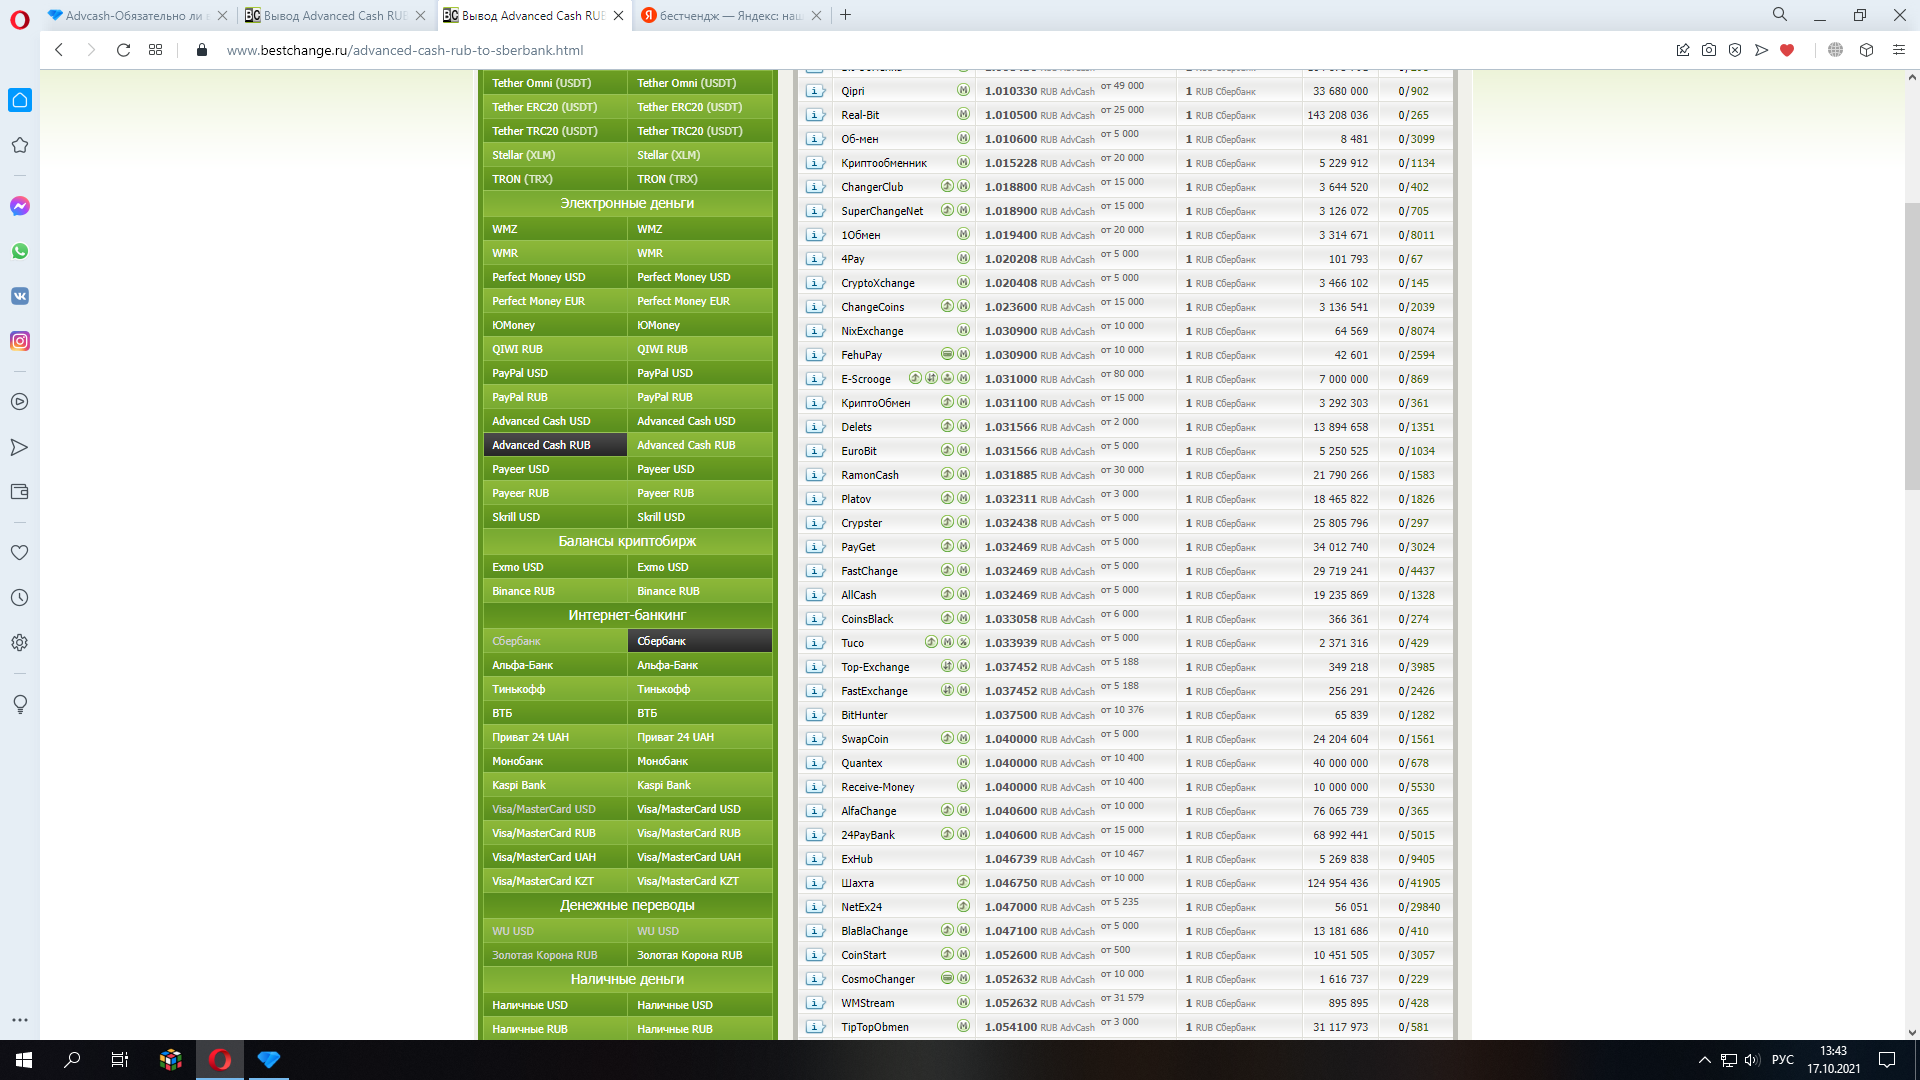Open Windows Start menu

tap(24, 1060)
